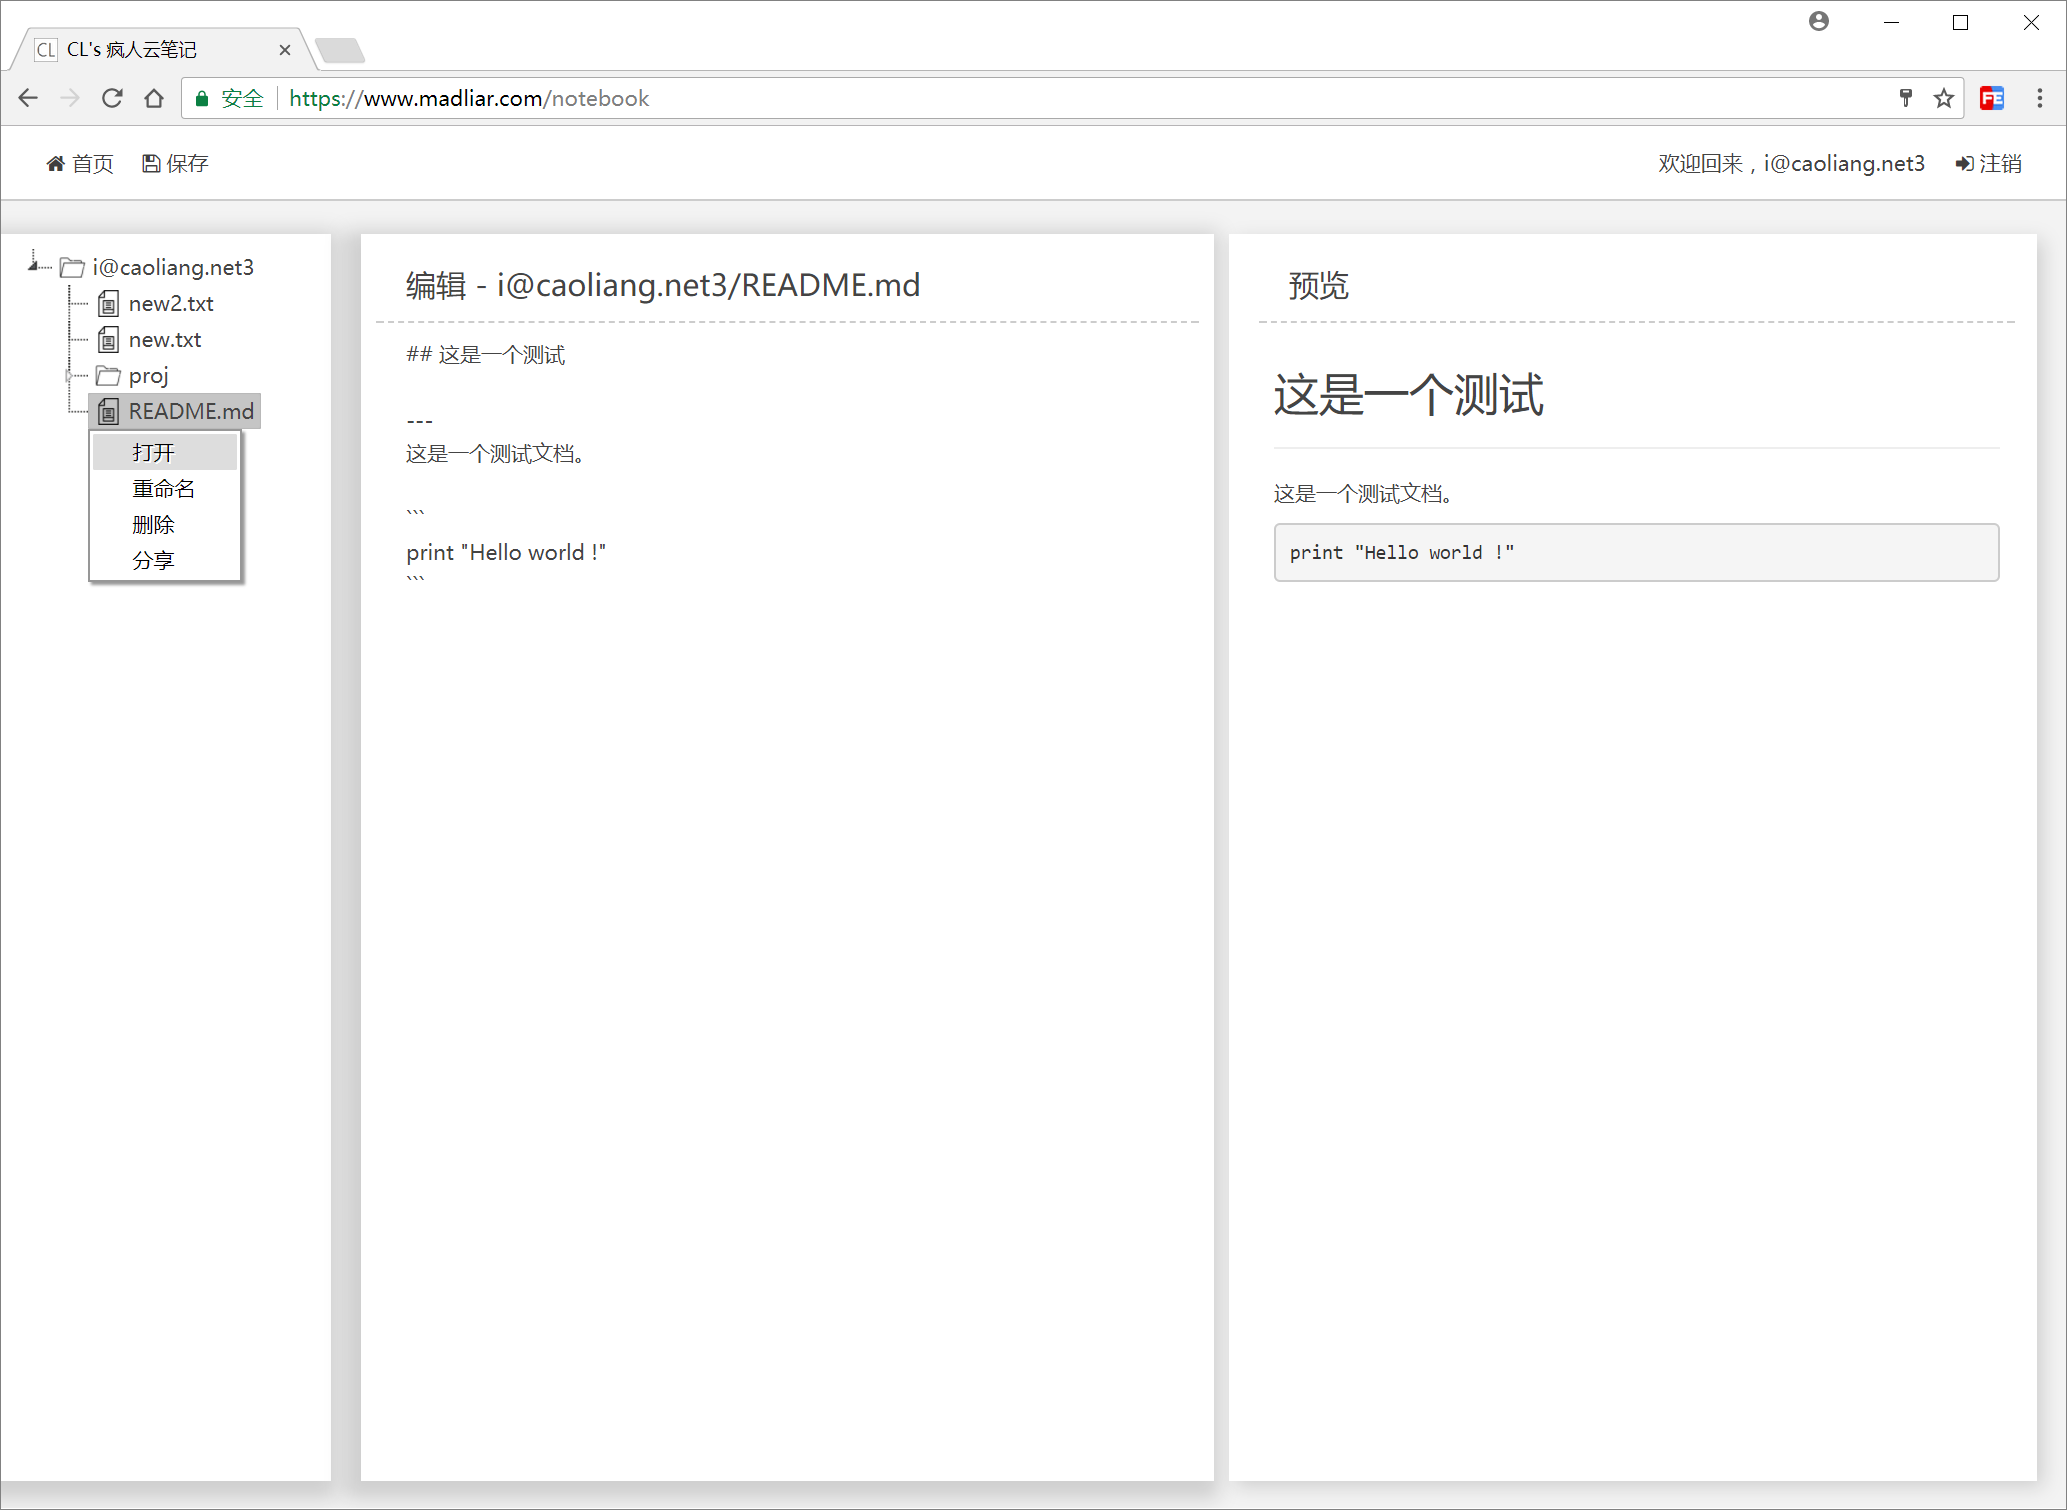Click 这是一个测试文档。 in the preview

click(1364, 494)
